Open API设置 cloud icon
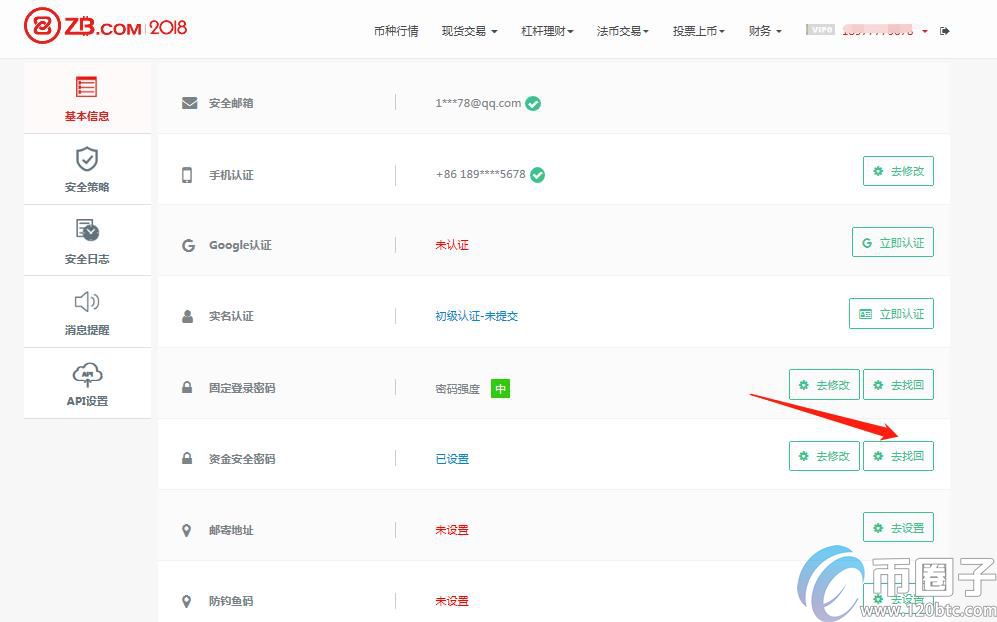The width and height of the screenshot is (997, 622). pyautogui.click(x=87, y=375)
